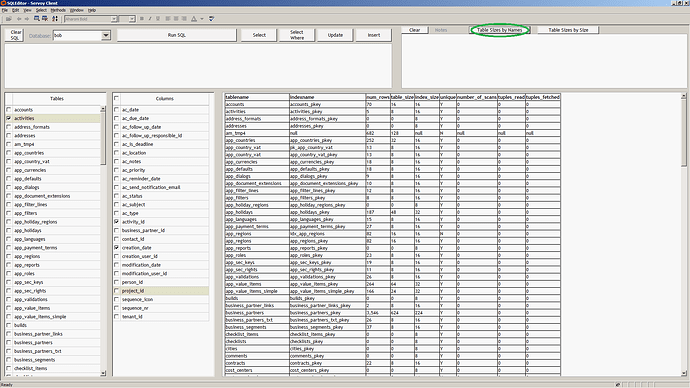This screenshot has width=690, height=388.
Task: Click the Sort toolbar icon
Action: [55, 19]
